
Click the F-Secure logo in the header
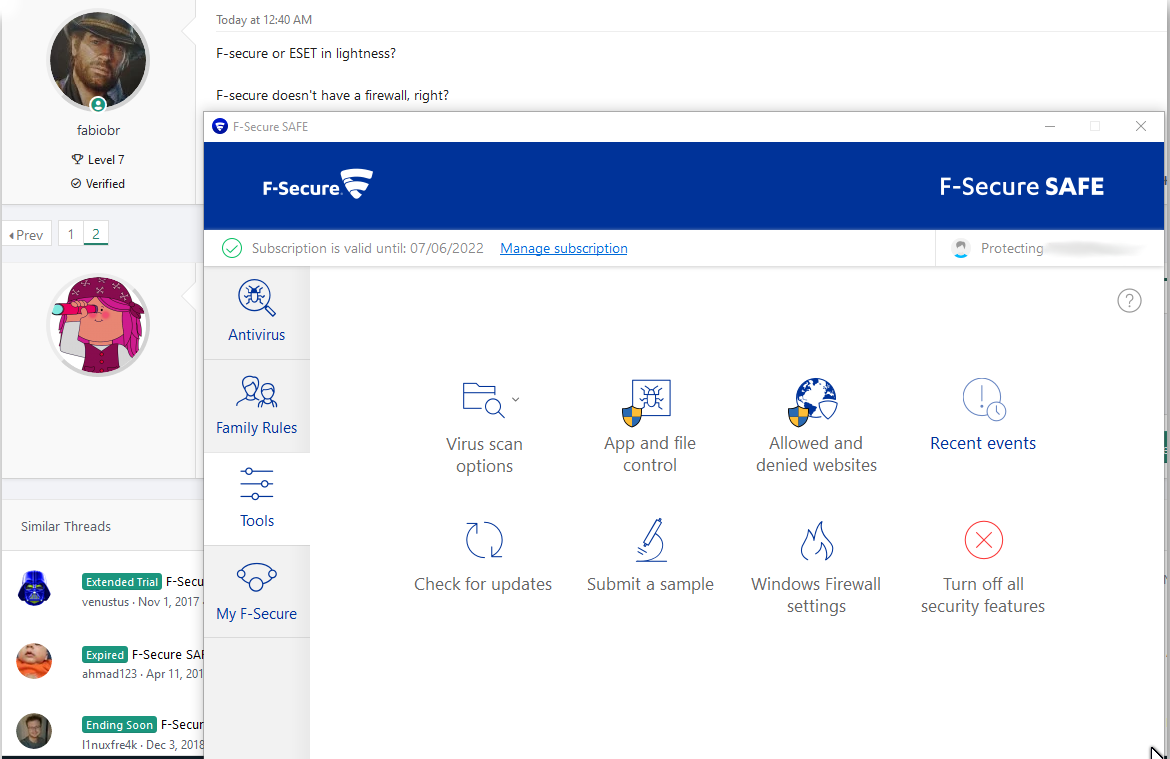(318, 185)
